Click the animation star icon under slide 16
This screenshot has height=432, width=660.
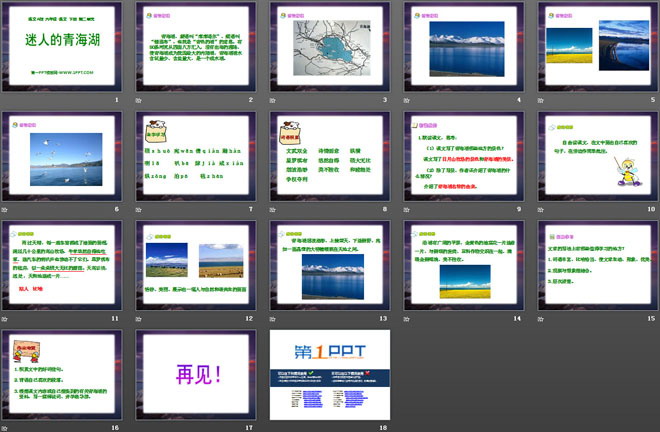coord(6,427)
